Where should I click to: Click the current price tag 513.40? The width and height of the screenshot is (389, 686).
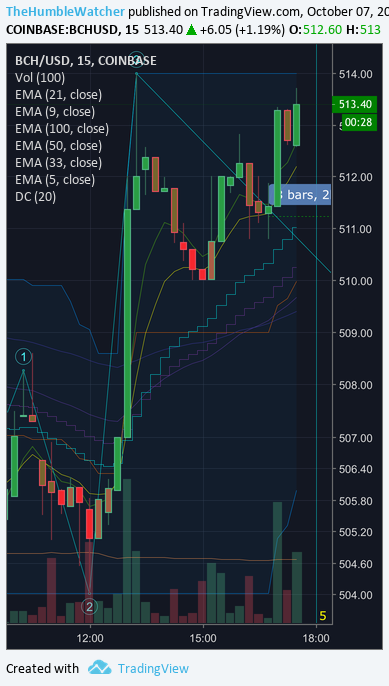[354, 104]
